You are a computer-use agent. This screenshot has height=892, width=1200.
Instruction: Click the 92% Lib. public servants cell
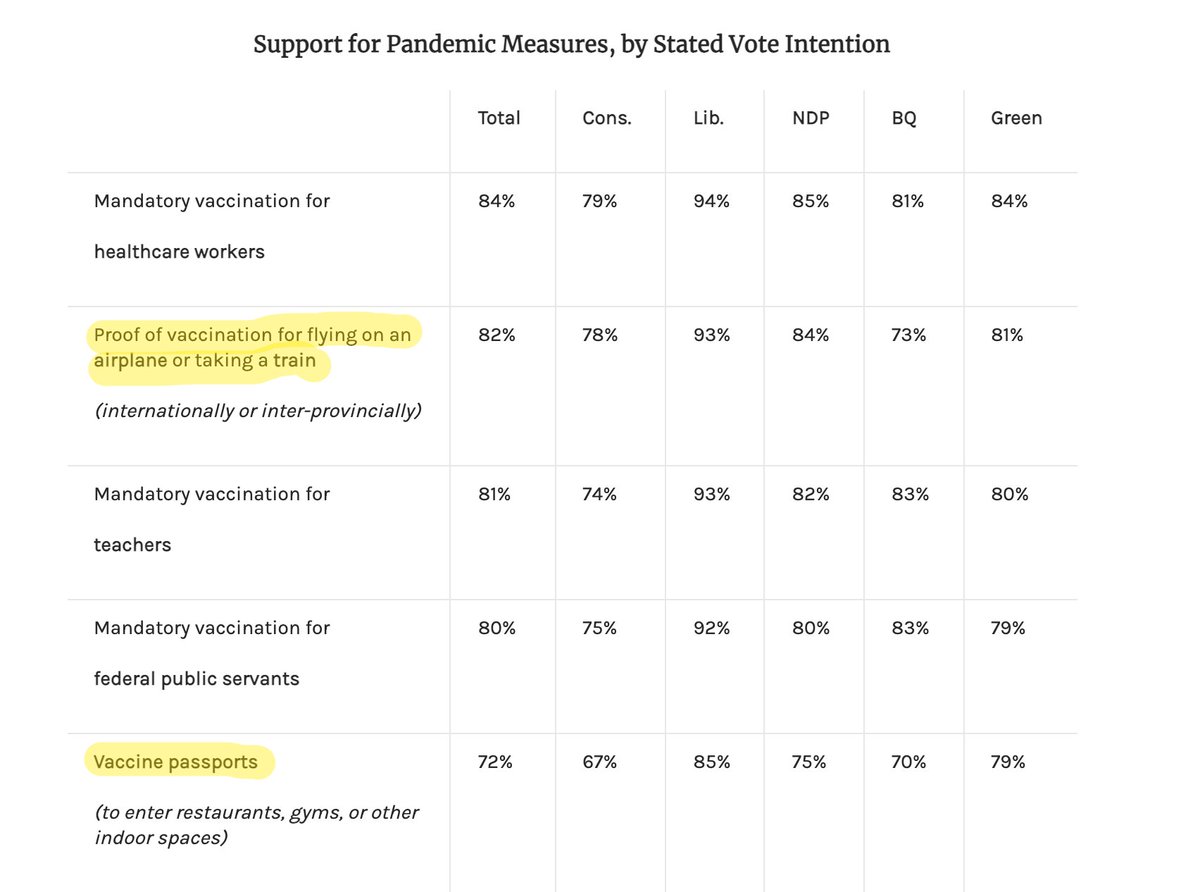coord(712,628)
